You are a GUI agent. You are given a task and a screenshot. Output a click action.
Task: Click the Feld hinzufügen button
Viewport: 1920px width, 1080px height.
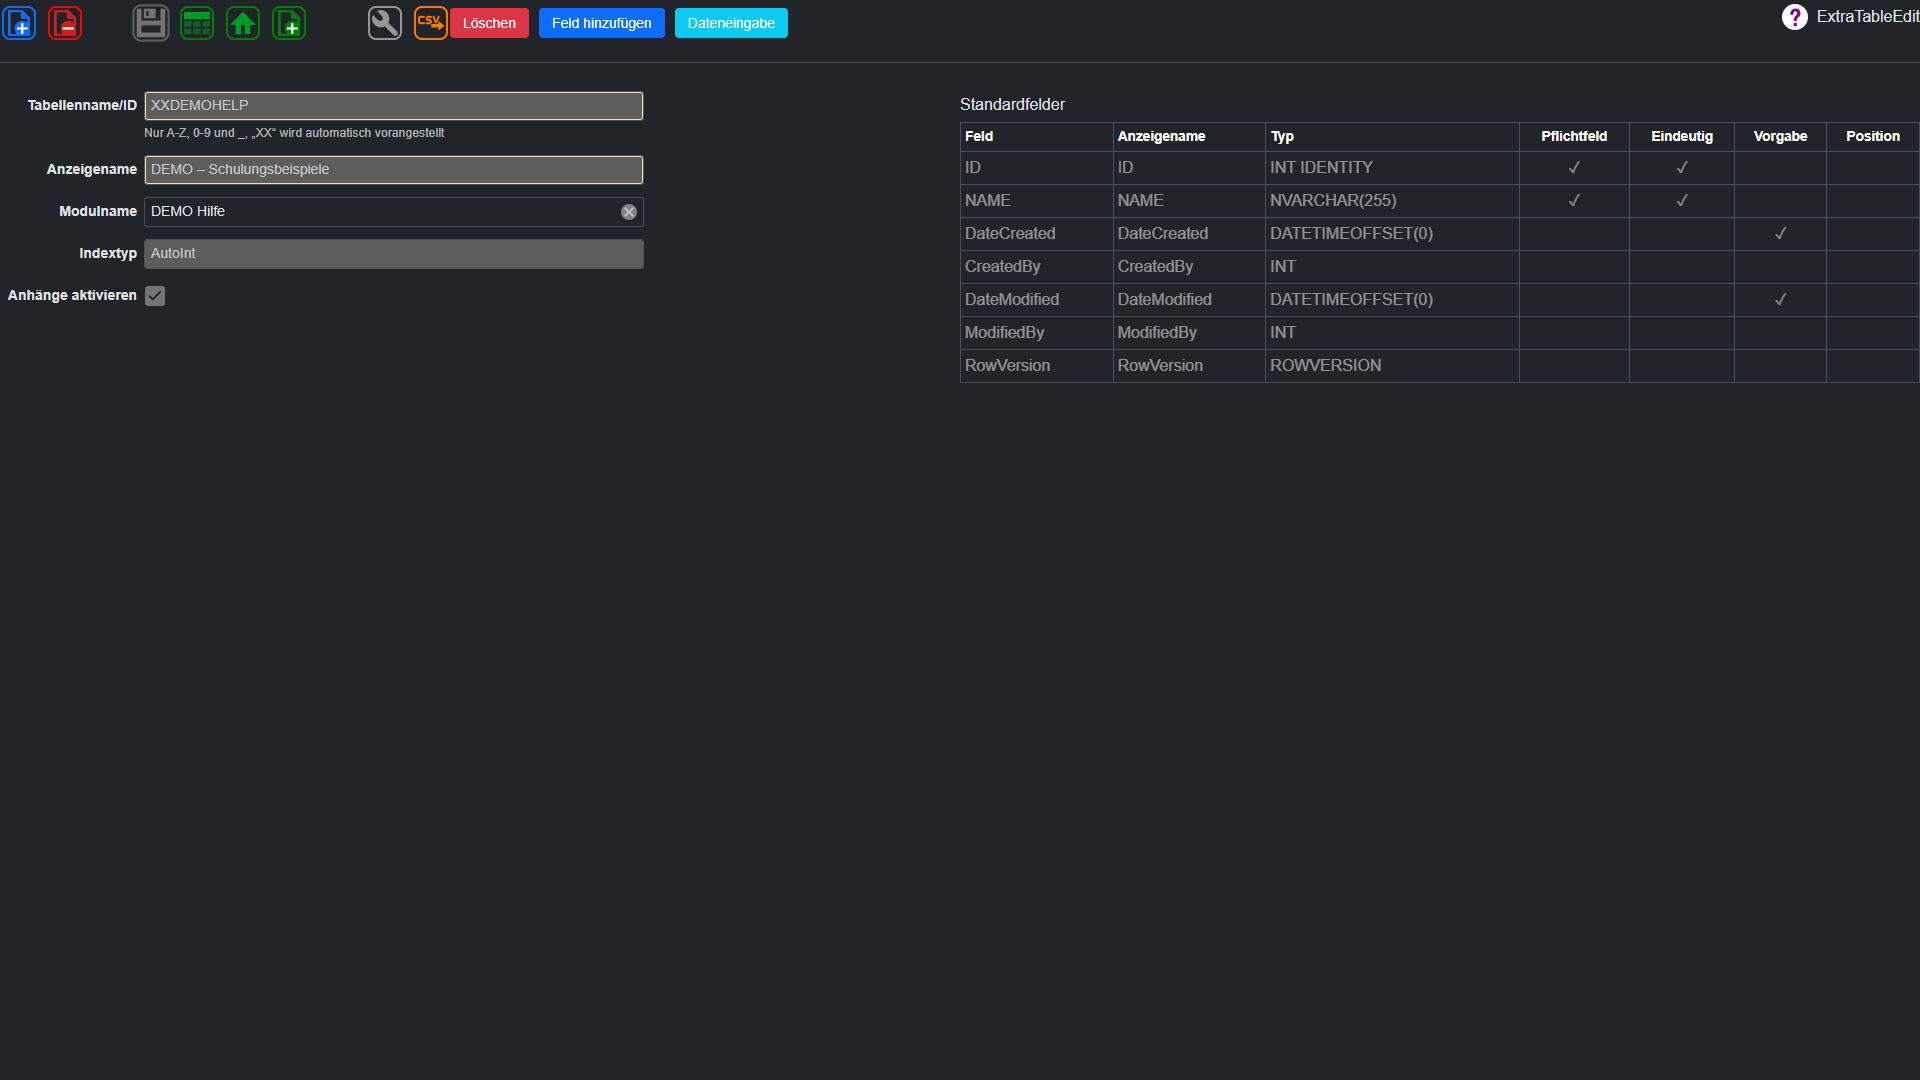click(x=602, y=23)
